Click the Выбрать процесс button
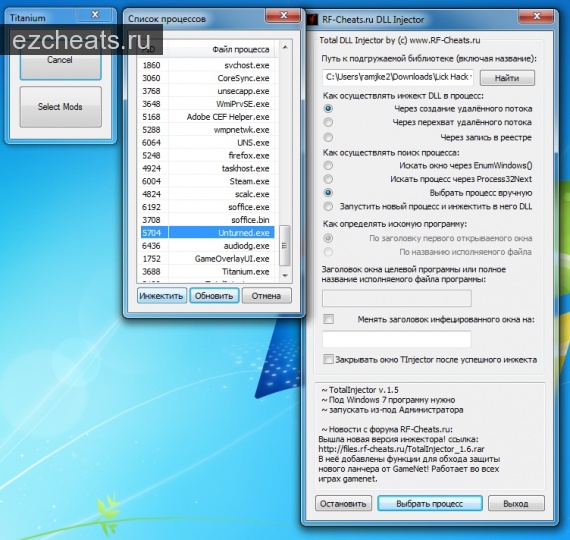This screenshot has height=540, width=570. click(x=430, y=504)
